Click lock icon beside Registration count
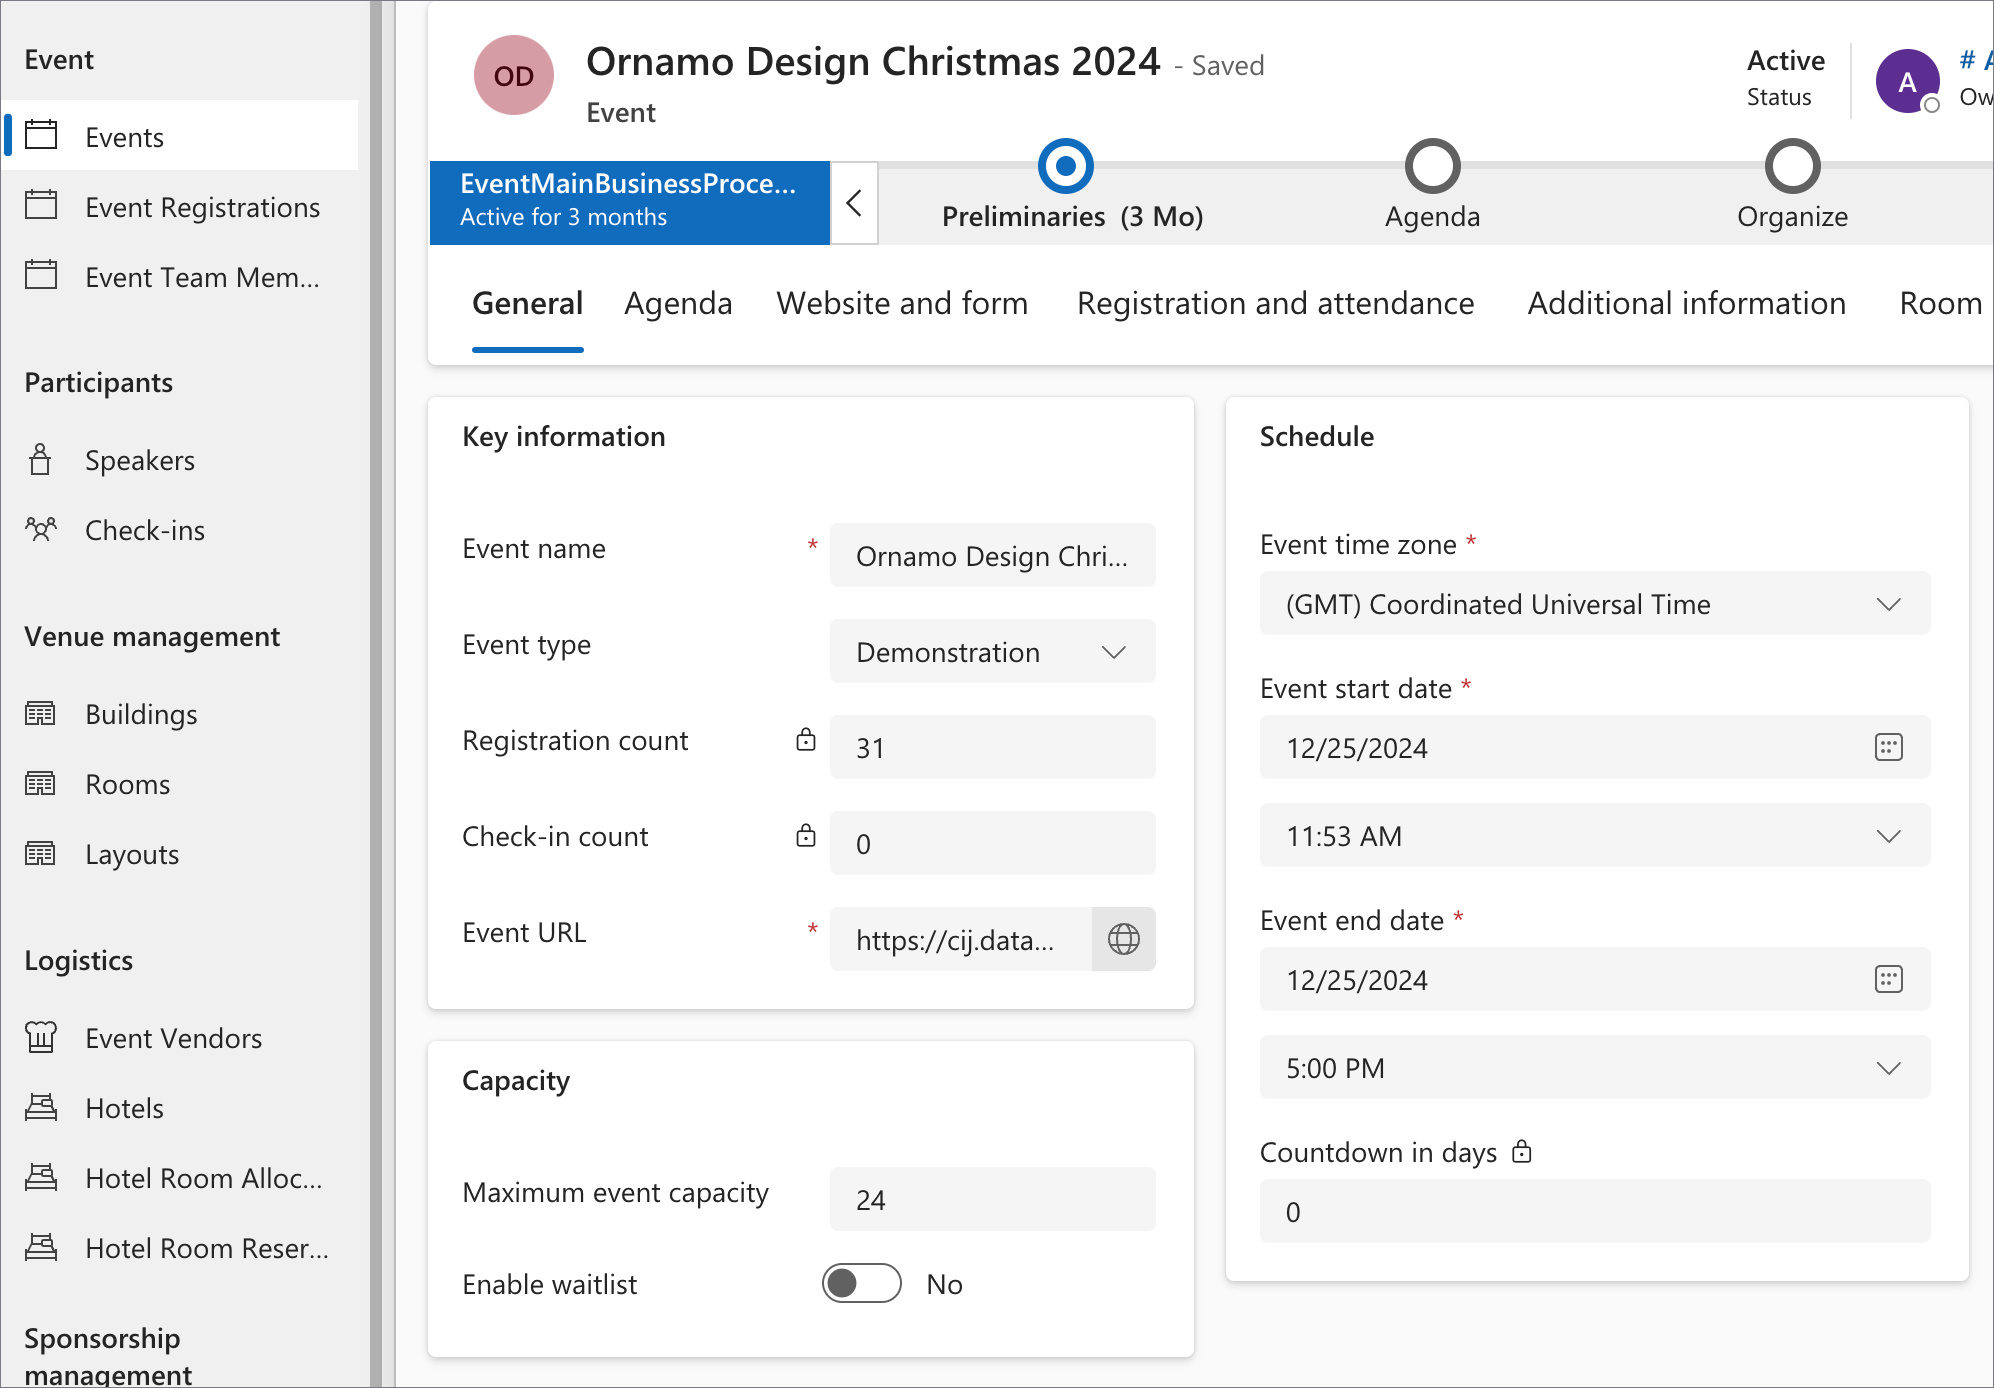This screenshot has height=1388, width=1994. pyautogui.click(x=806, y=740)
